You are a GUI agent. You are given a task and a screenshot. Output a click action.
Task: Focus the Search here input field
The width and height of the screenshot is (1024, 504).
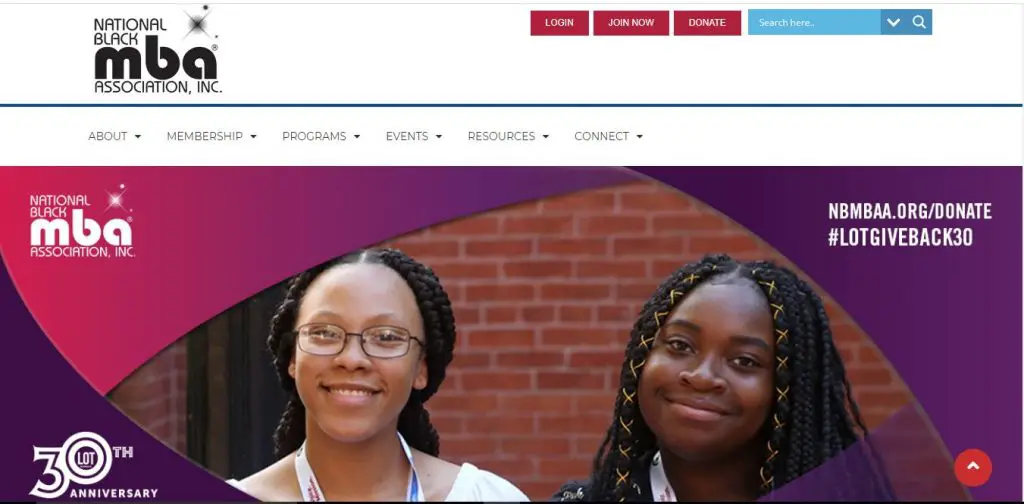(x=814, y=22)
